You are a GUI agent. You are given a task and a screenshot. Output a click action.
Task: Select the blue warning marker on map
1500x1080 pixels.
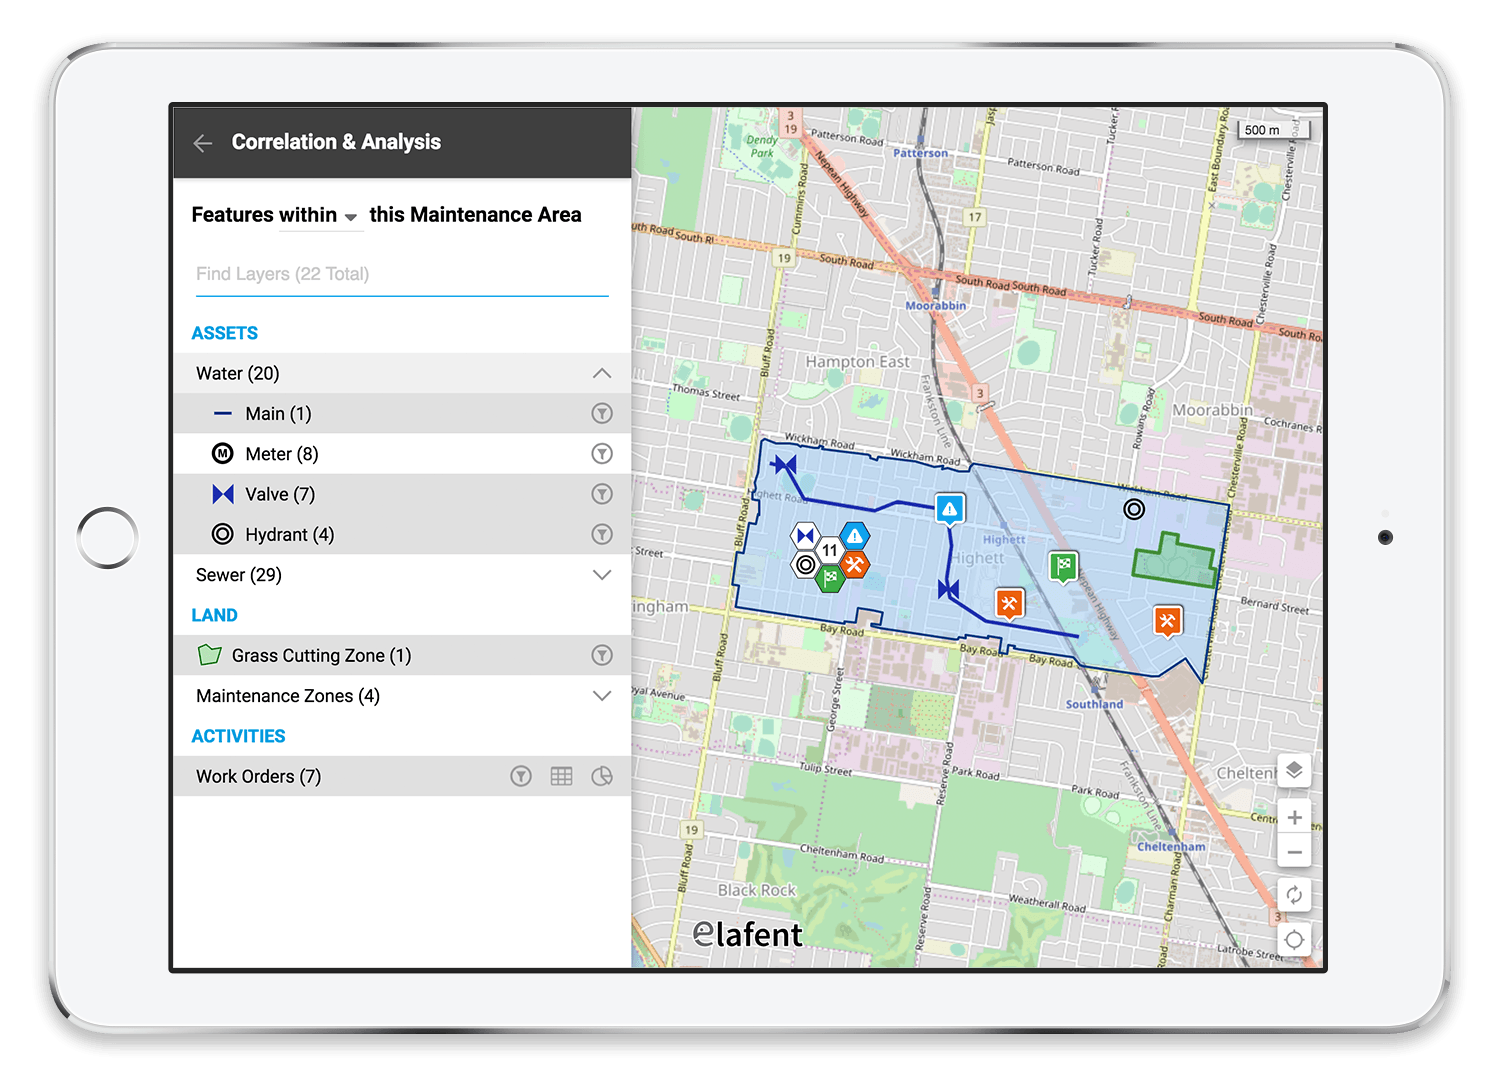pos(950,509)
